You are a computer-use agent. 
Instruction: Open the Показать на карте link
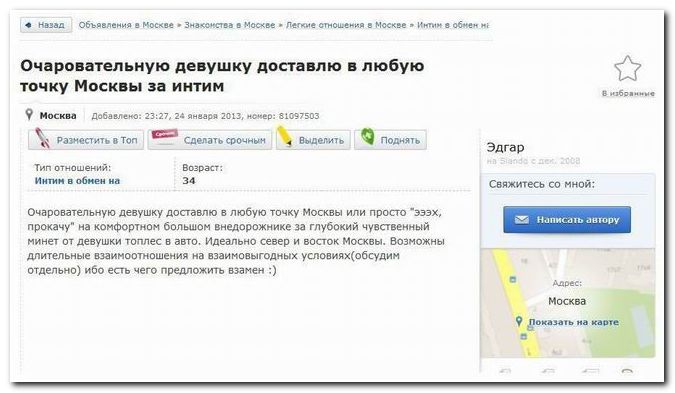pos(573,322)
